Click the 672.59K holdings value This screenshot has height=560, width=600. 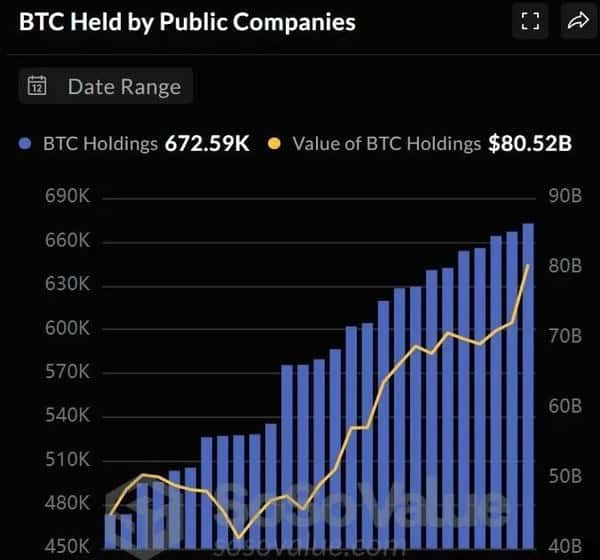(x=207, y=143)
